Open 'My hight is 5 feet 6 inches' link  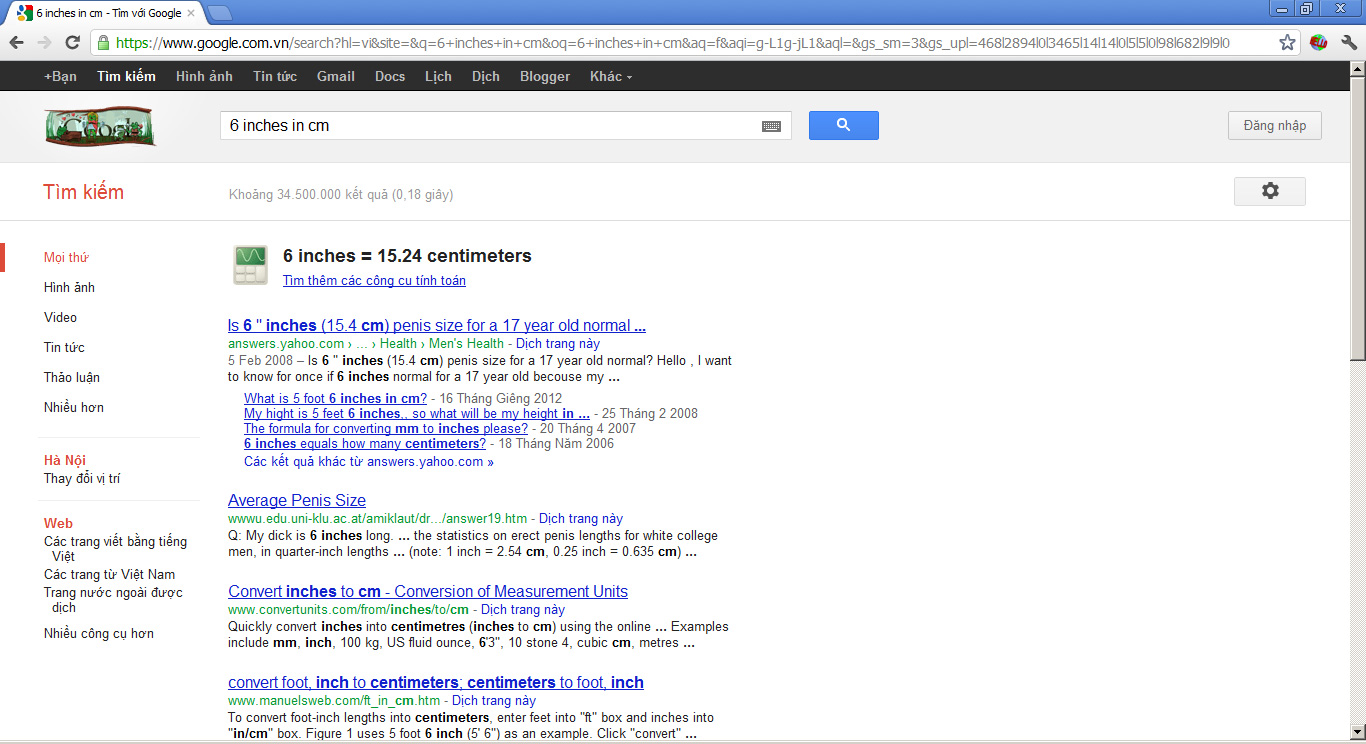417,413
